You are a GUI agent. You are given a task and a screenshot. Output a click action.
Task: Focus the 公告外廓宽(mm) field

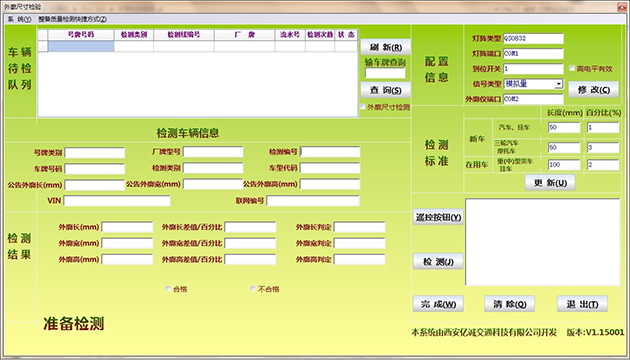click(213, 184)
